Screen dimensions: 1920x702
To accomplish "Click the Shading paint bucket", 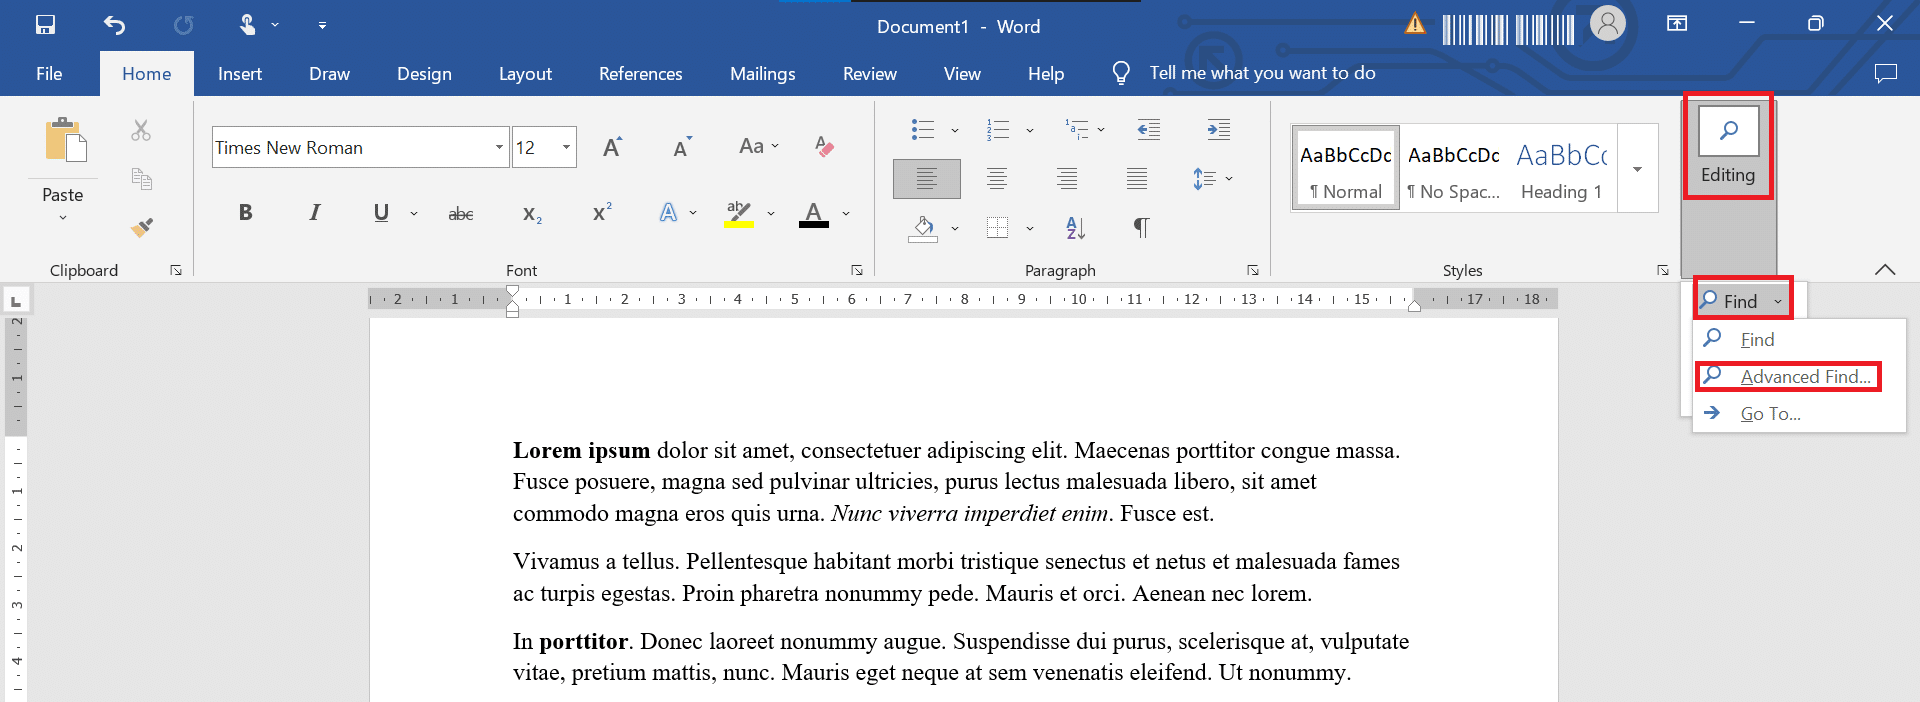I will point(923,229).
